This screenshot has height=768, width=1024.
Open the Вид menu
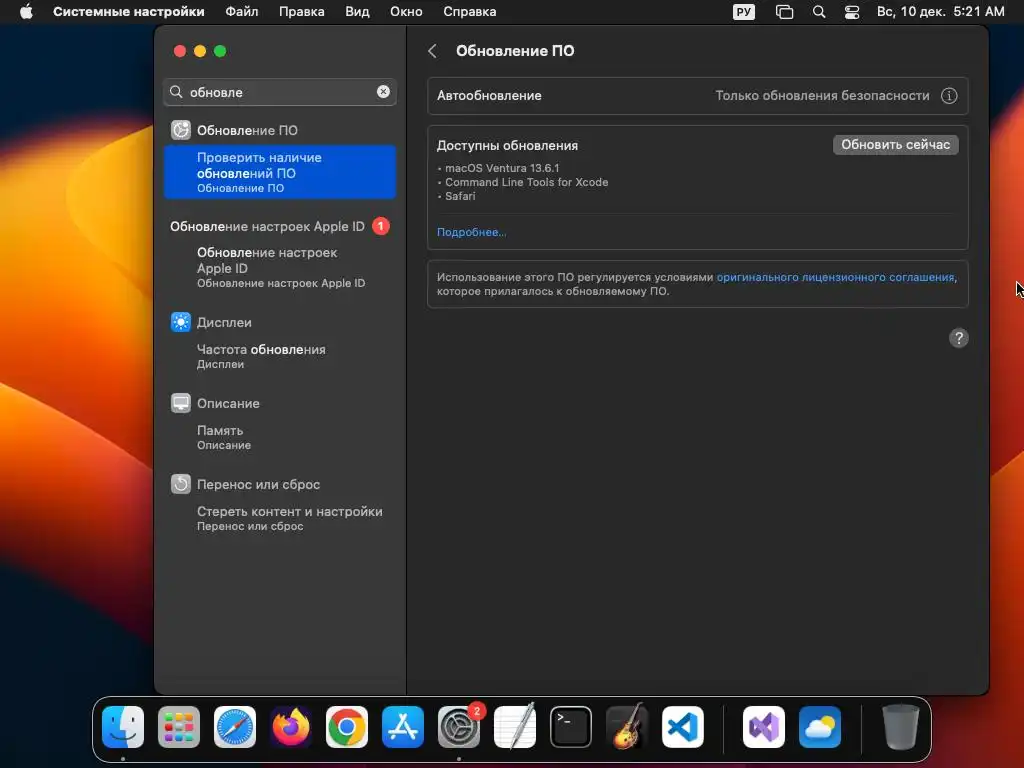click(x=357, y=12)
